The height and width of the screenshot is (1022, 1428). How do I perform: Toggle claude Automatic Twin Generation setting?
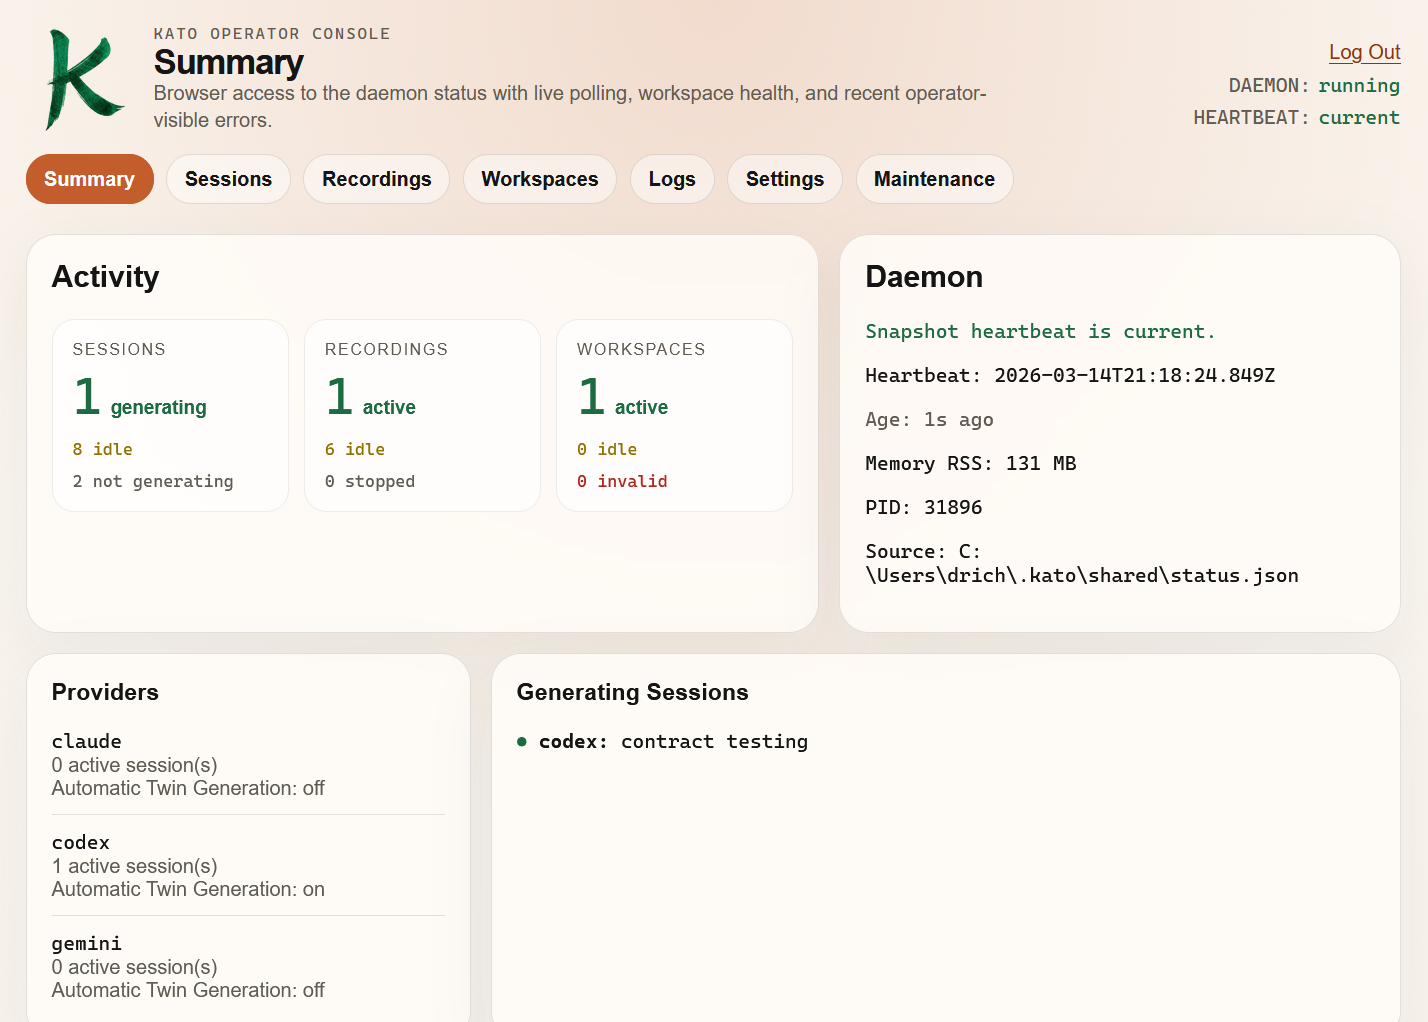pyautogui.click(x=188, y=788)
